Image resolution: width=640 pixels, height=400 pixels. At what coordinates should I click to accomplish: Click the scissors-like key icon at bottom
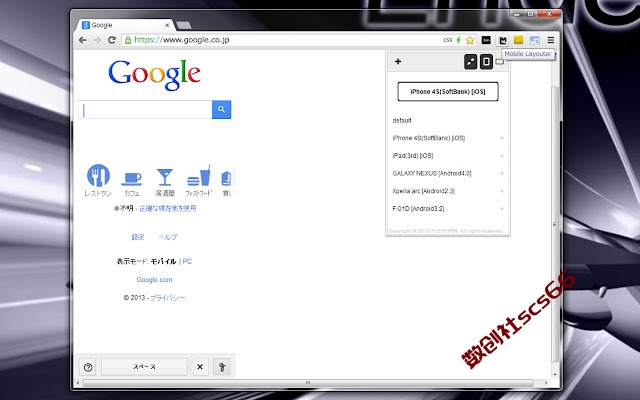click(x=222, y=367)
